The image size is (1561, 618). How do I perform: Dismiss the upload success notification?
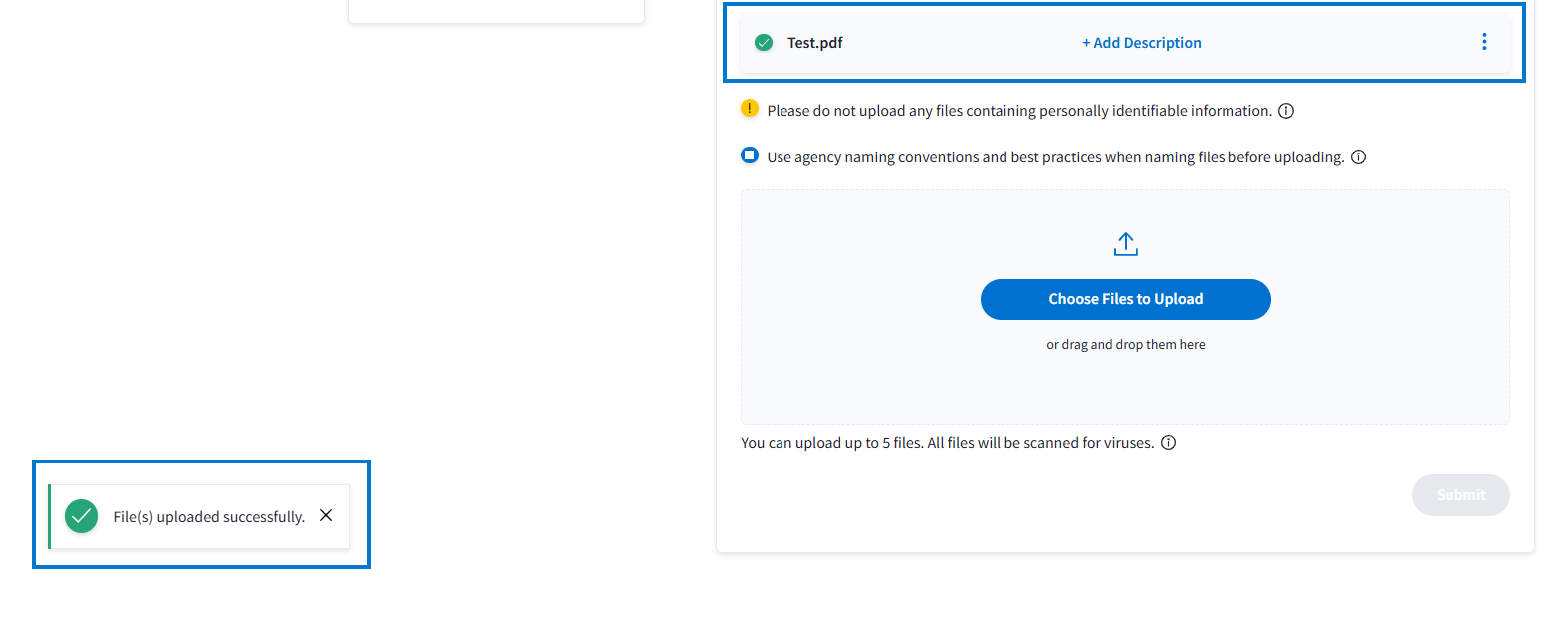coord(326,516)
